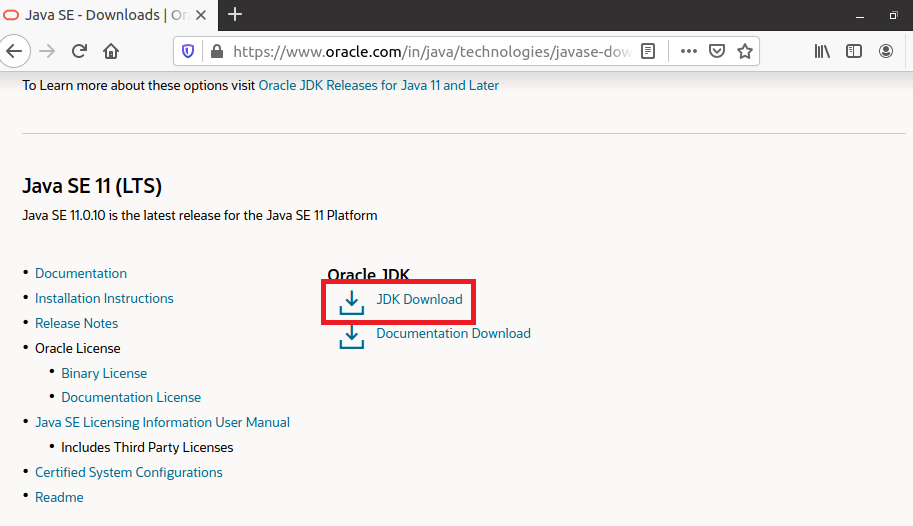Open Oracle JDK Releases for Java 11 link
The height and width of the screenshot is (526, 913).
378,86
